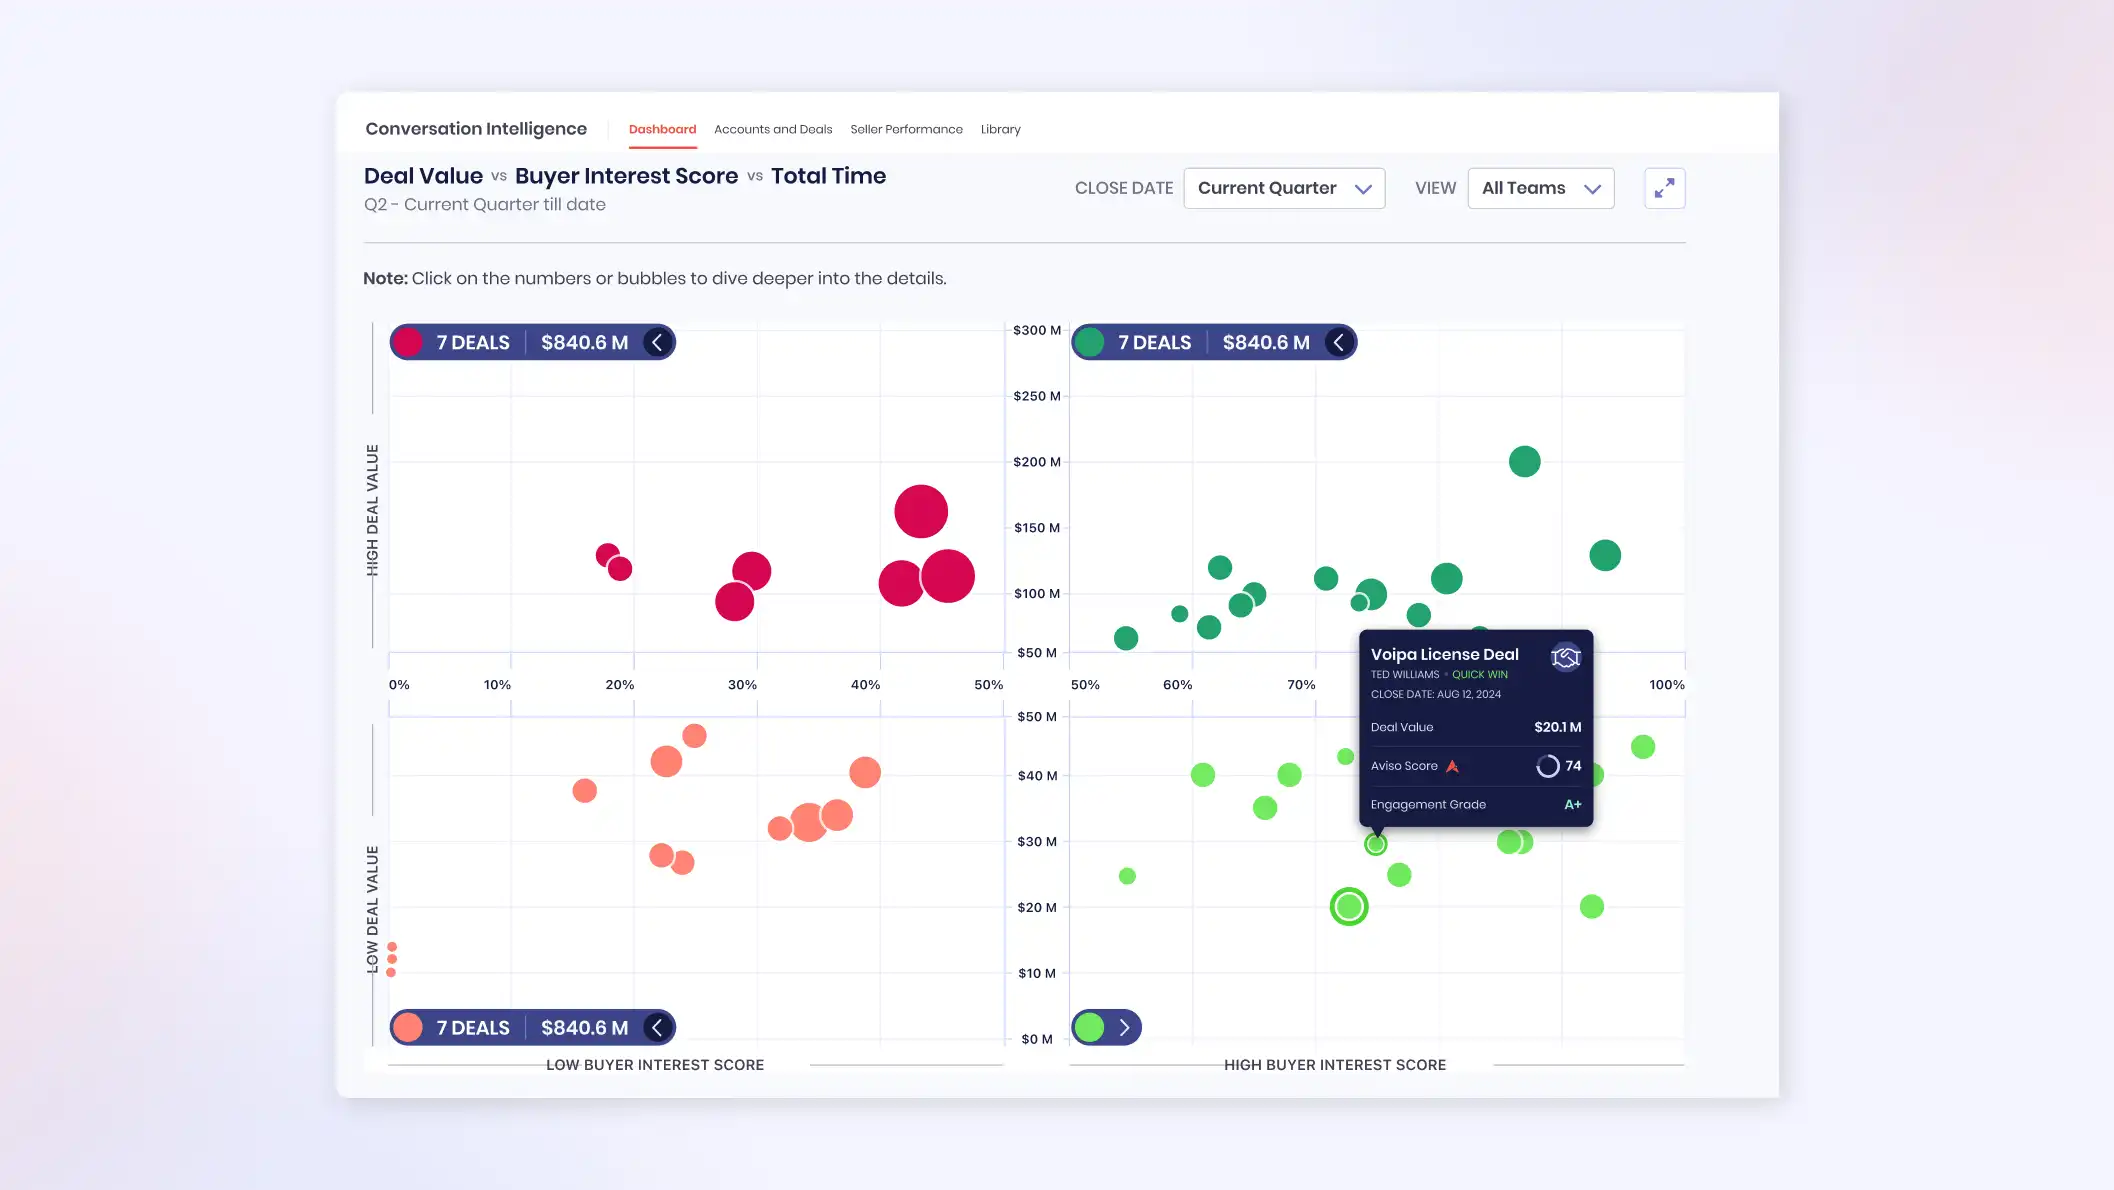Viewport: 2114px width, 1190px height.
Task: Collapse the salmon 7 DEALS summary chevron
Action: coord(657,1027)
